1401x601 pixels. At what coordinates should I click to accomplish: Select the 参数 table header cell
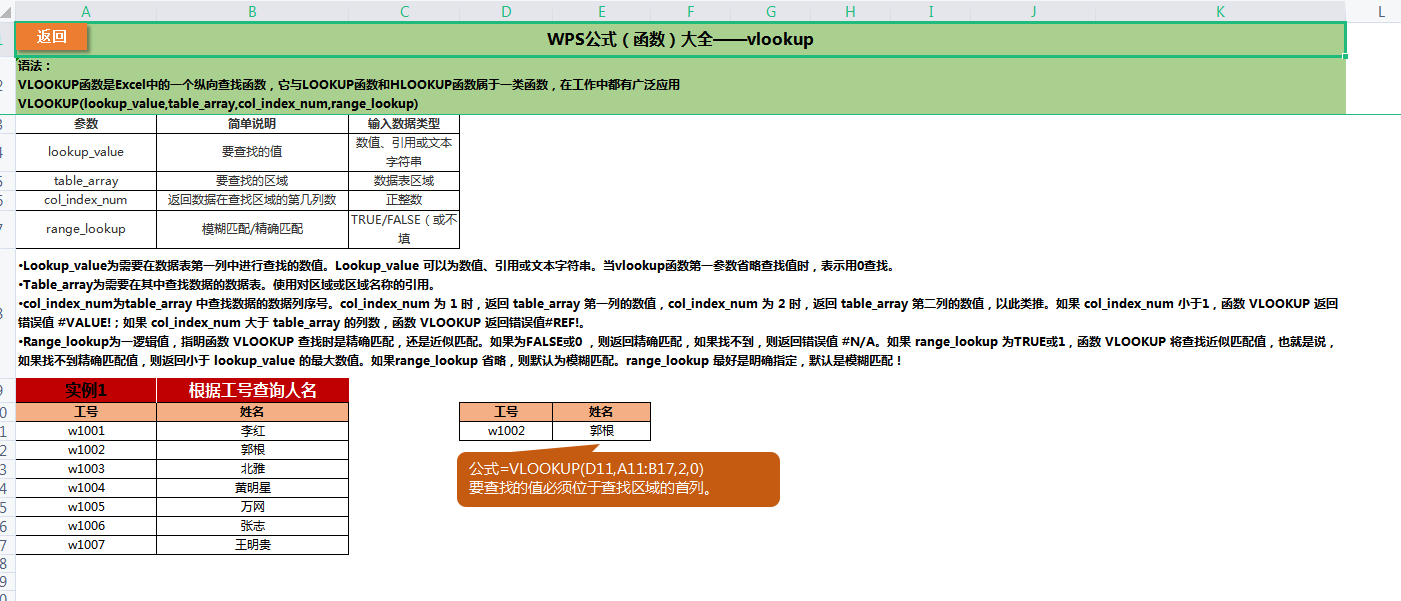[86, 123]
